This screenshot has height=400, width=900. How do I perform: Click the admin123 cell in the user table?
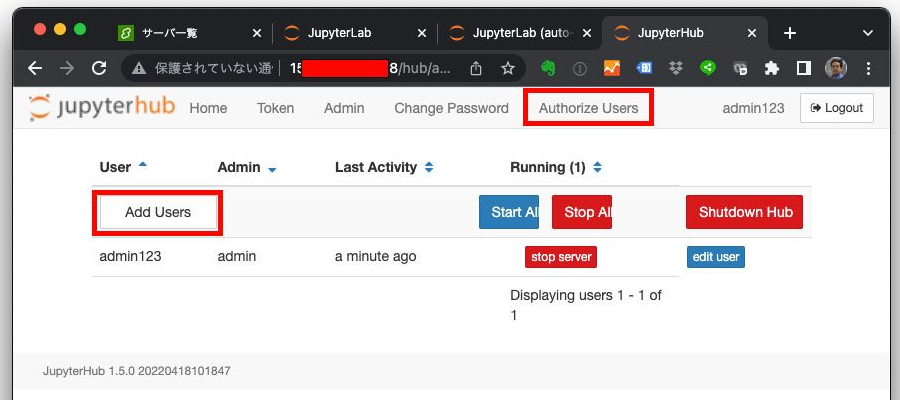click(x=130, y=256)
